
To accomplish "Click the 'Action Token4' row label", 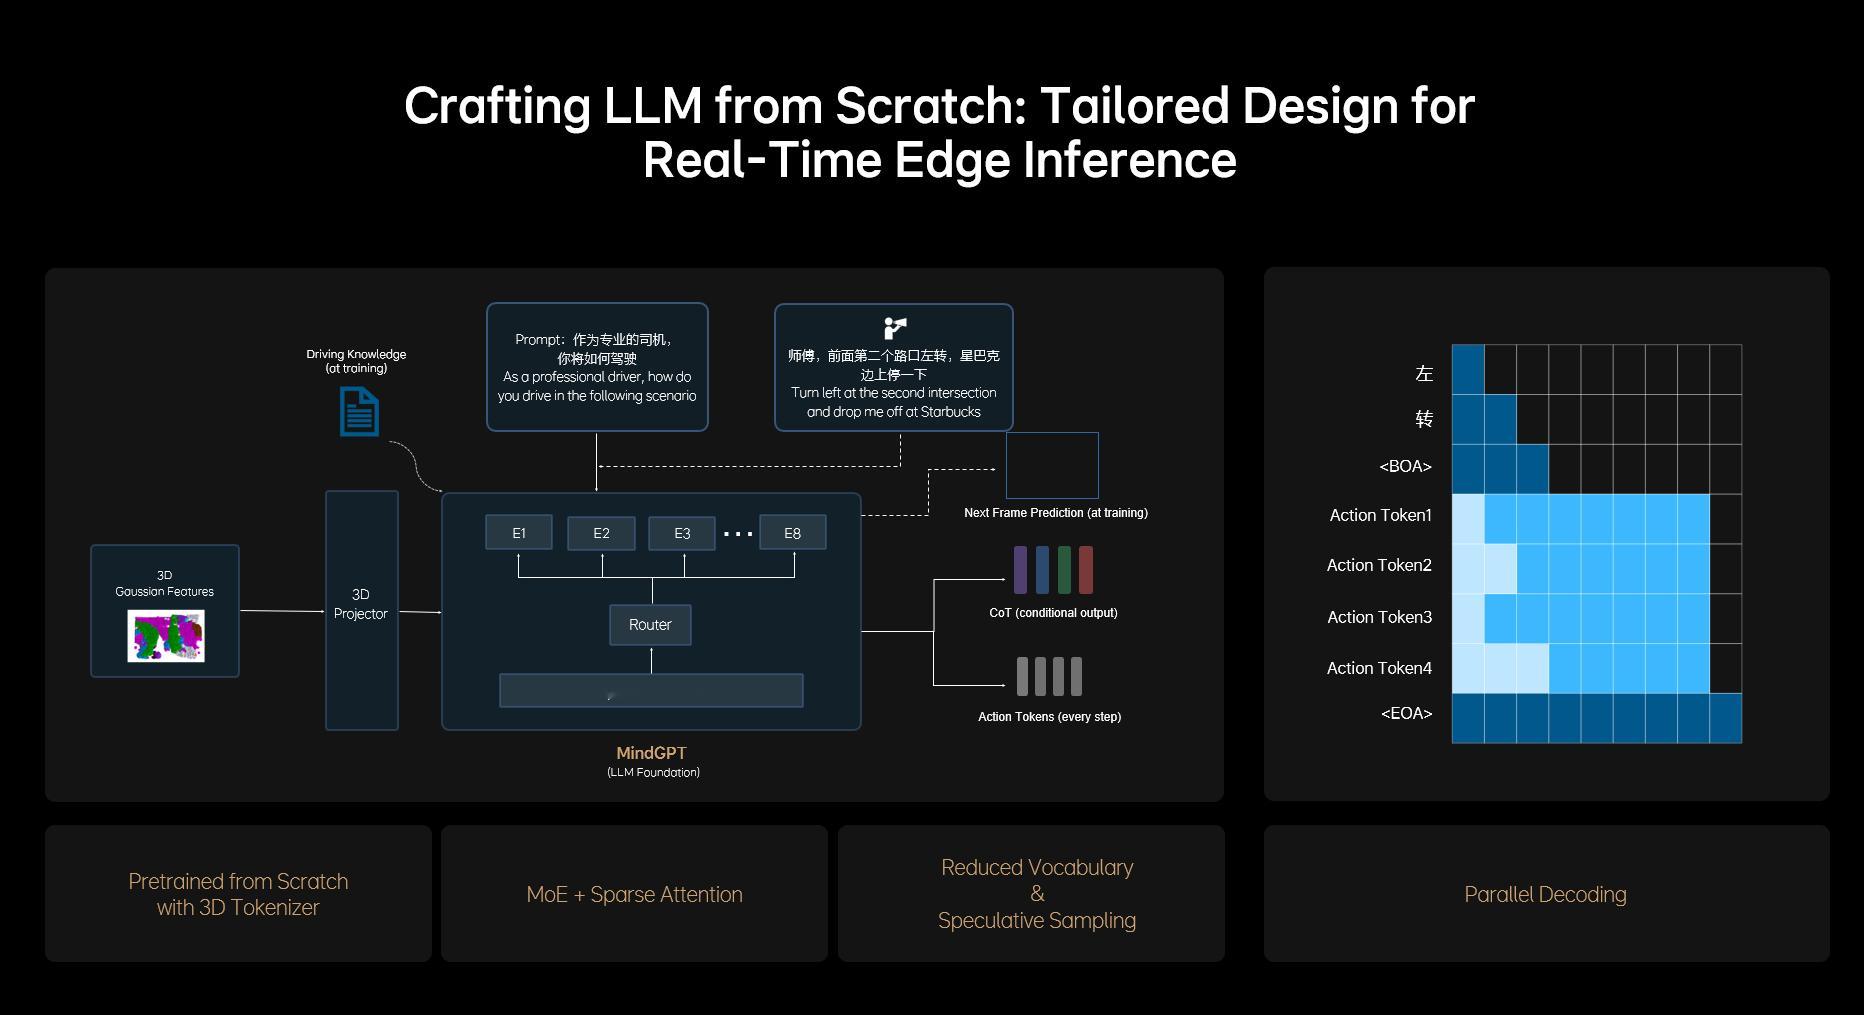I will 1379,668.
